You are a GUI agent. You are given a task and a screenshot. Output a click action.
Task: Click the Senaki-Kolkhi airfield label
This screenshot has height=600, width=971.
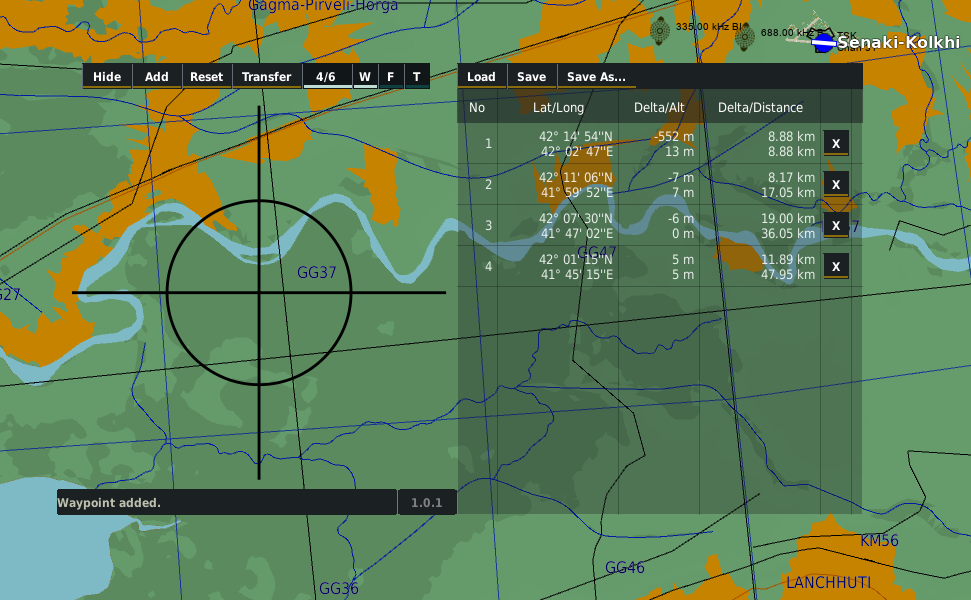[x=899, y=42]
